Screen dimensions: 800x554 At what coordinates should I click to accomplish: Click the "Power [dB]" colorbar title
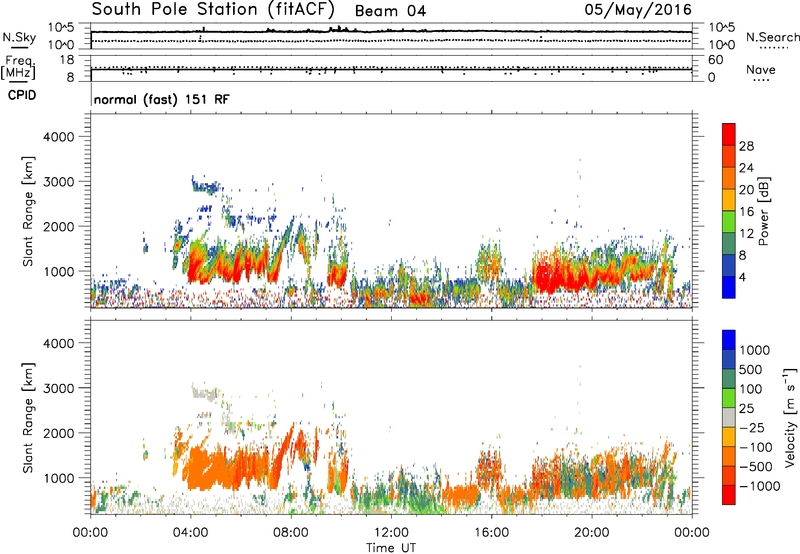[763, 211]
